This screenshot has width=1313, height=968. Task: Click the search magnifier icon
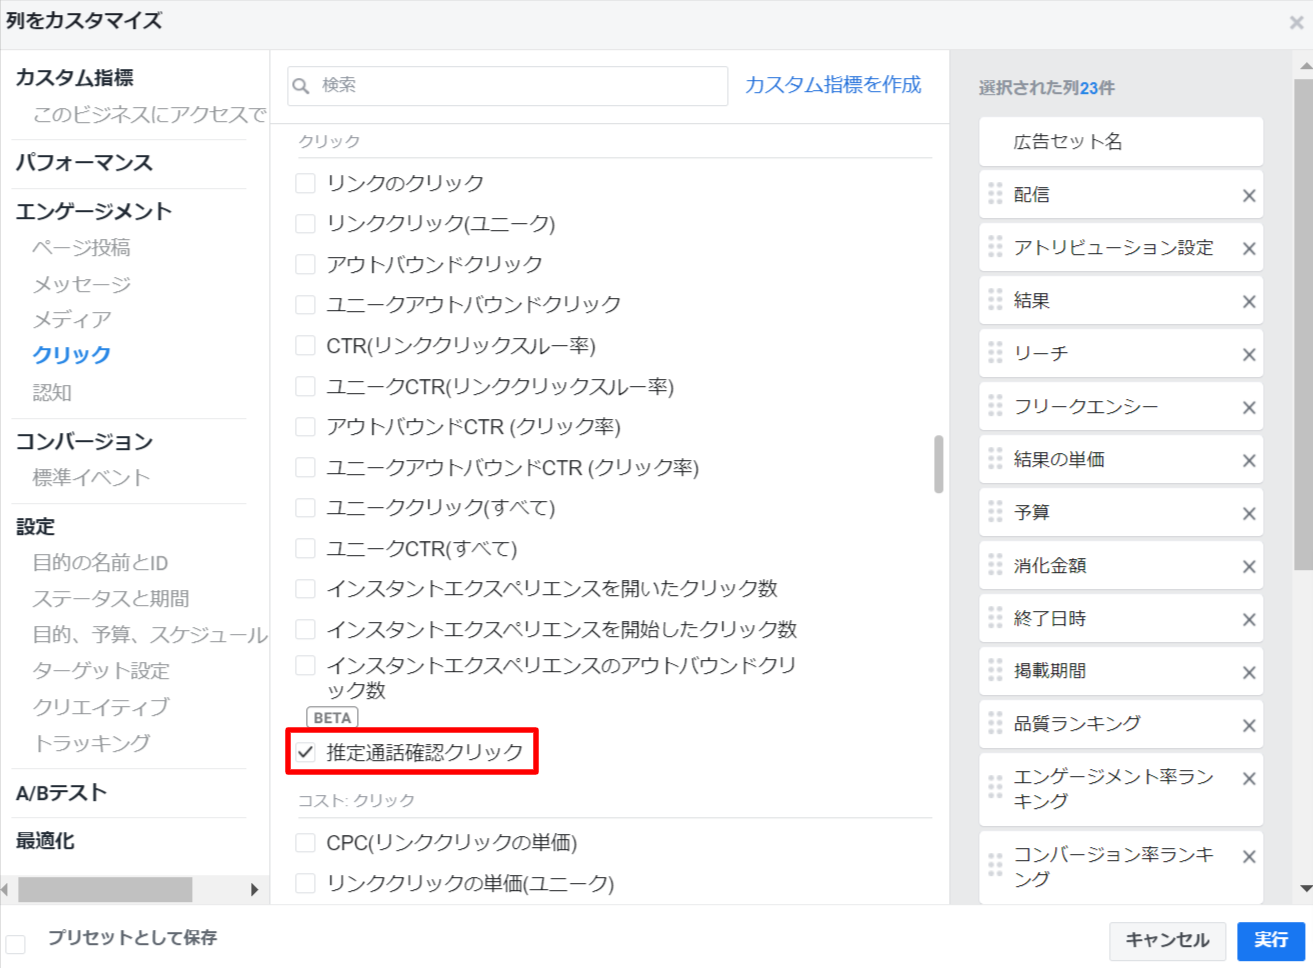tap(301, 86)
